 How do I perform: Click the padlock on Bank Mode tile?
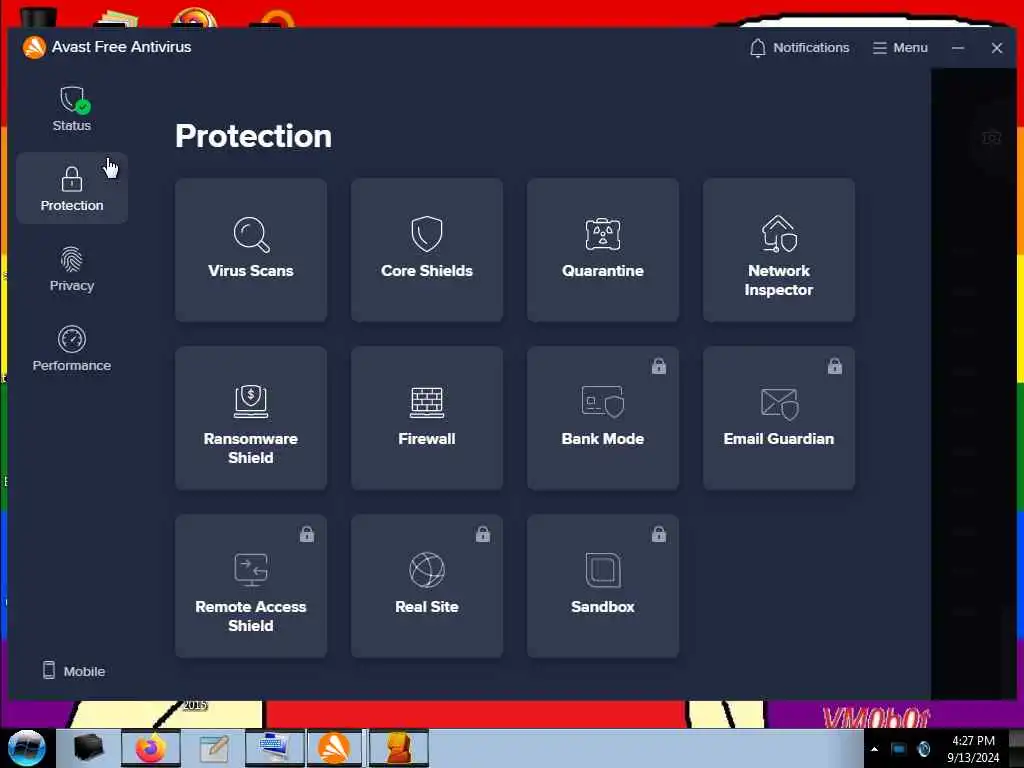659,366
